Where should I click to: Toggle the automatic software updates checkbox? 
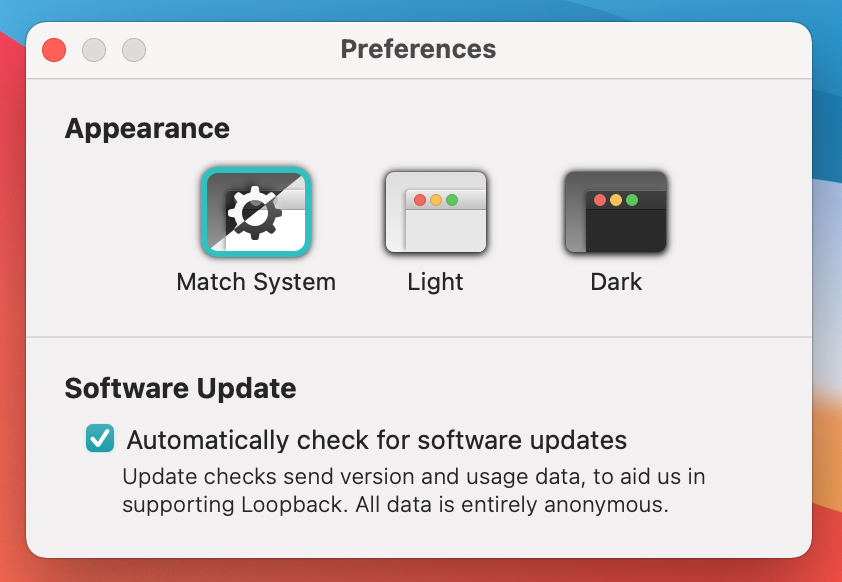click(100, 438)
